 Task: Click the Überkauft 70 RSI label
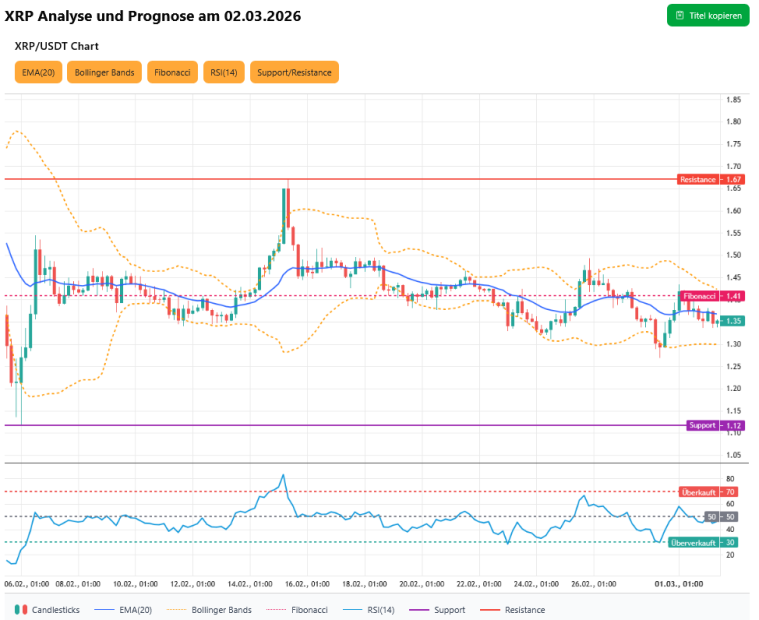[709, 492]
